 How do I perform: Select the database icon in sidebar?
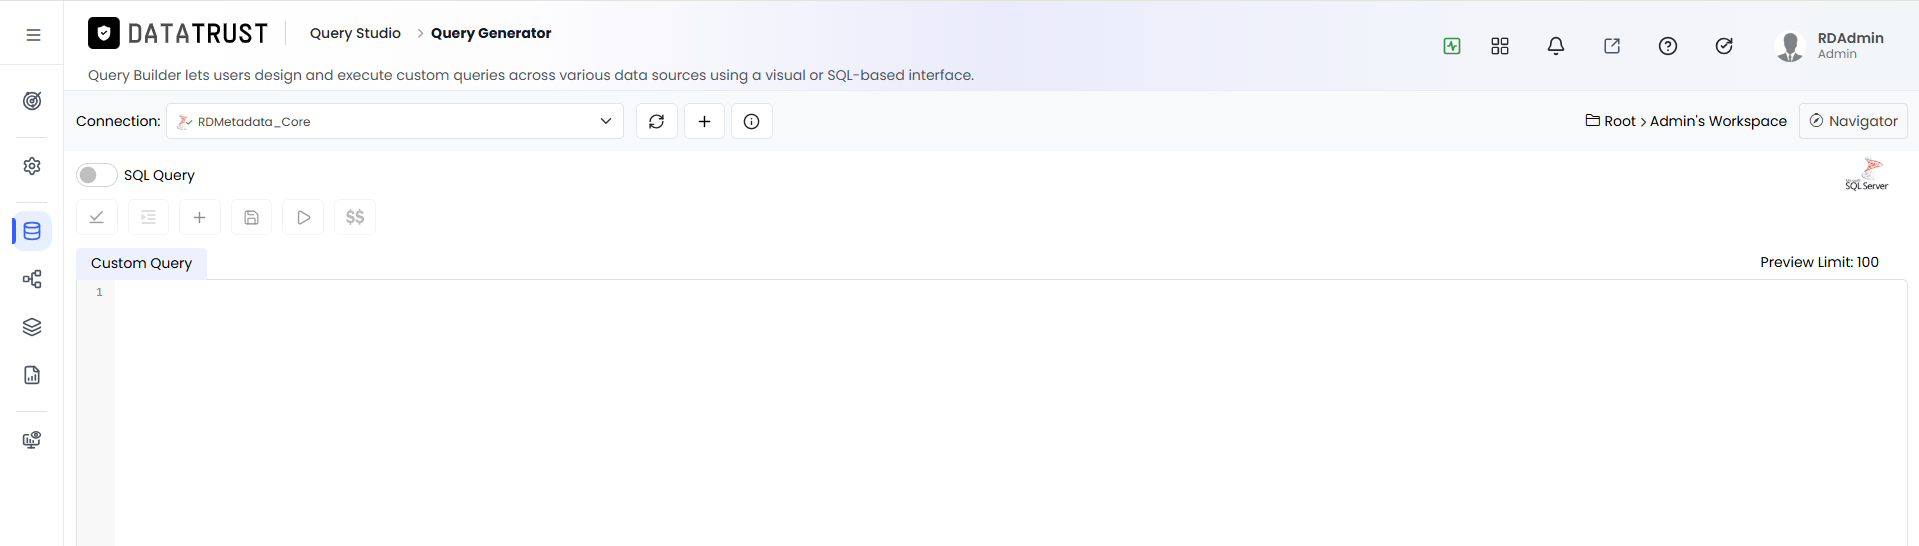point(32,231)
